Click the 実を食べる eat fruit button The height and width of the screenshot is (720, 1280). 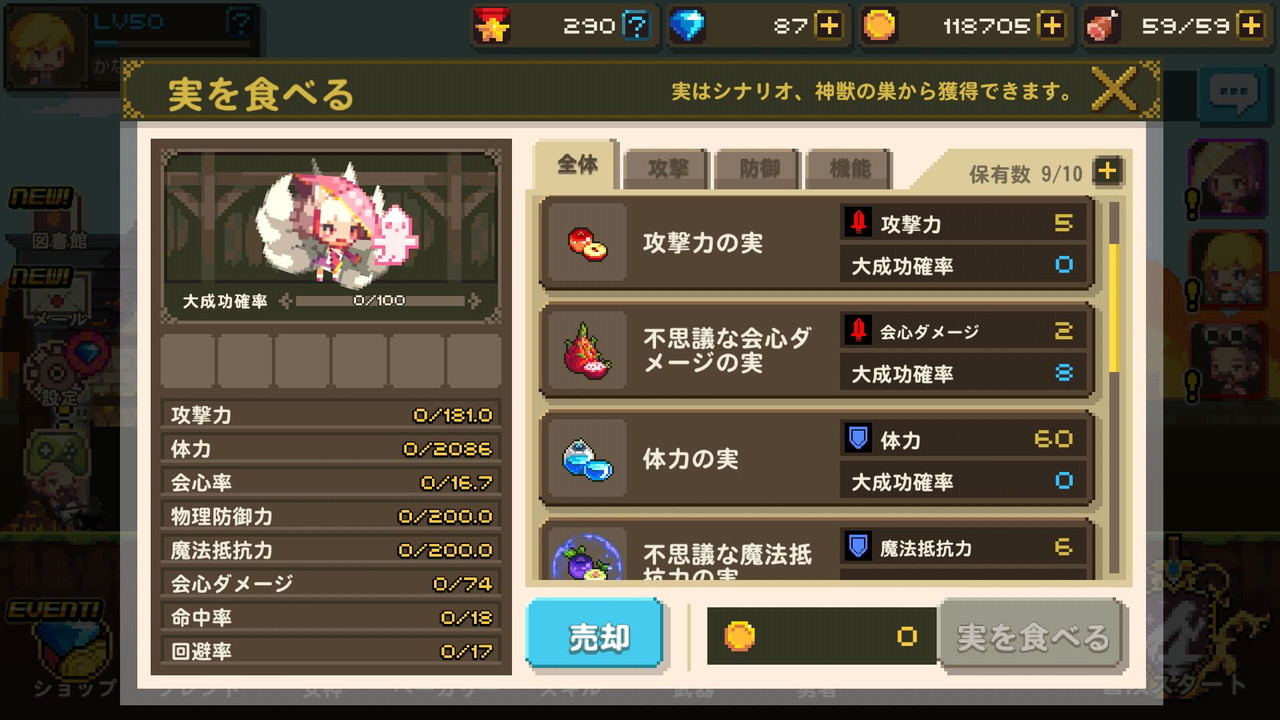[1033, 635]
